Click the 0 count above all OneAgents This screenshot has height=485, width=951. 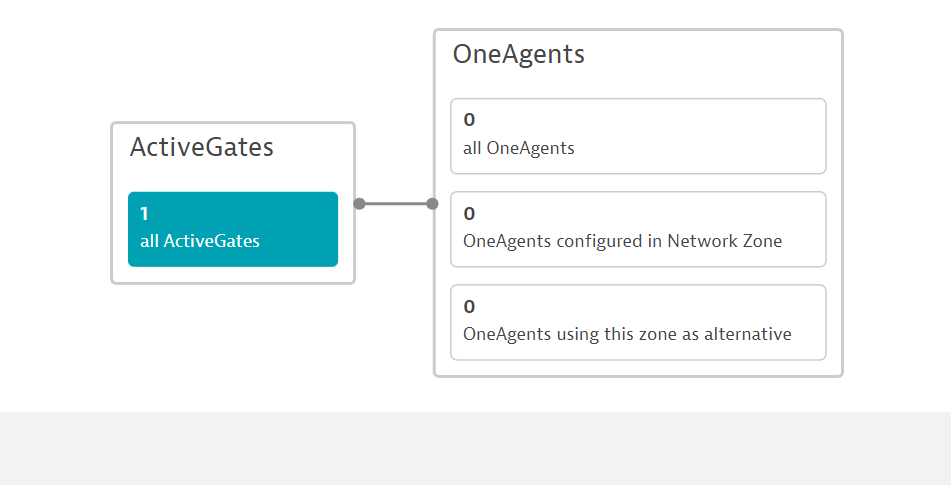tap(469, 120)
